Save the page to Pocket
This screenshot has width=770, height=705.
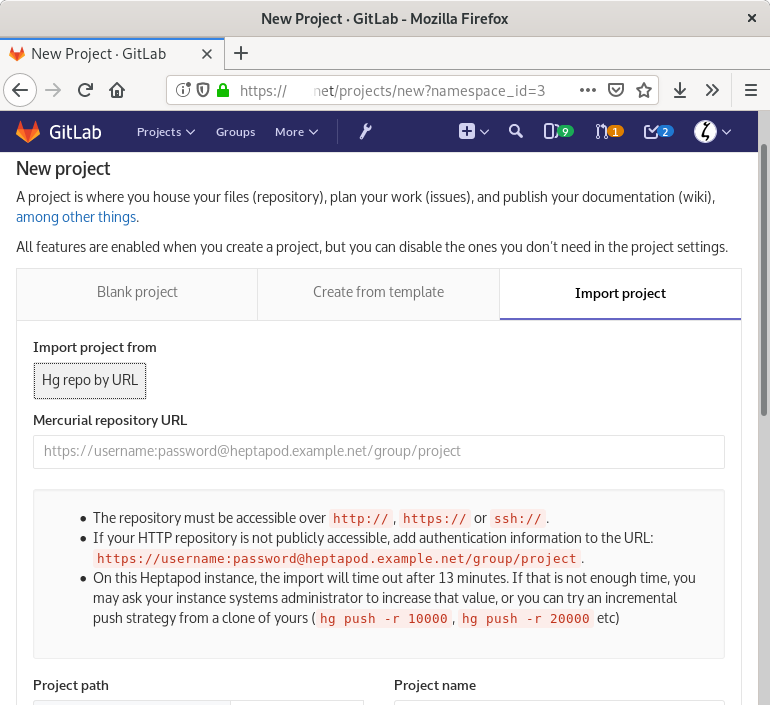pyautogui.click(x=616, y=90)
